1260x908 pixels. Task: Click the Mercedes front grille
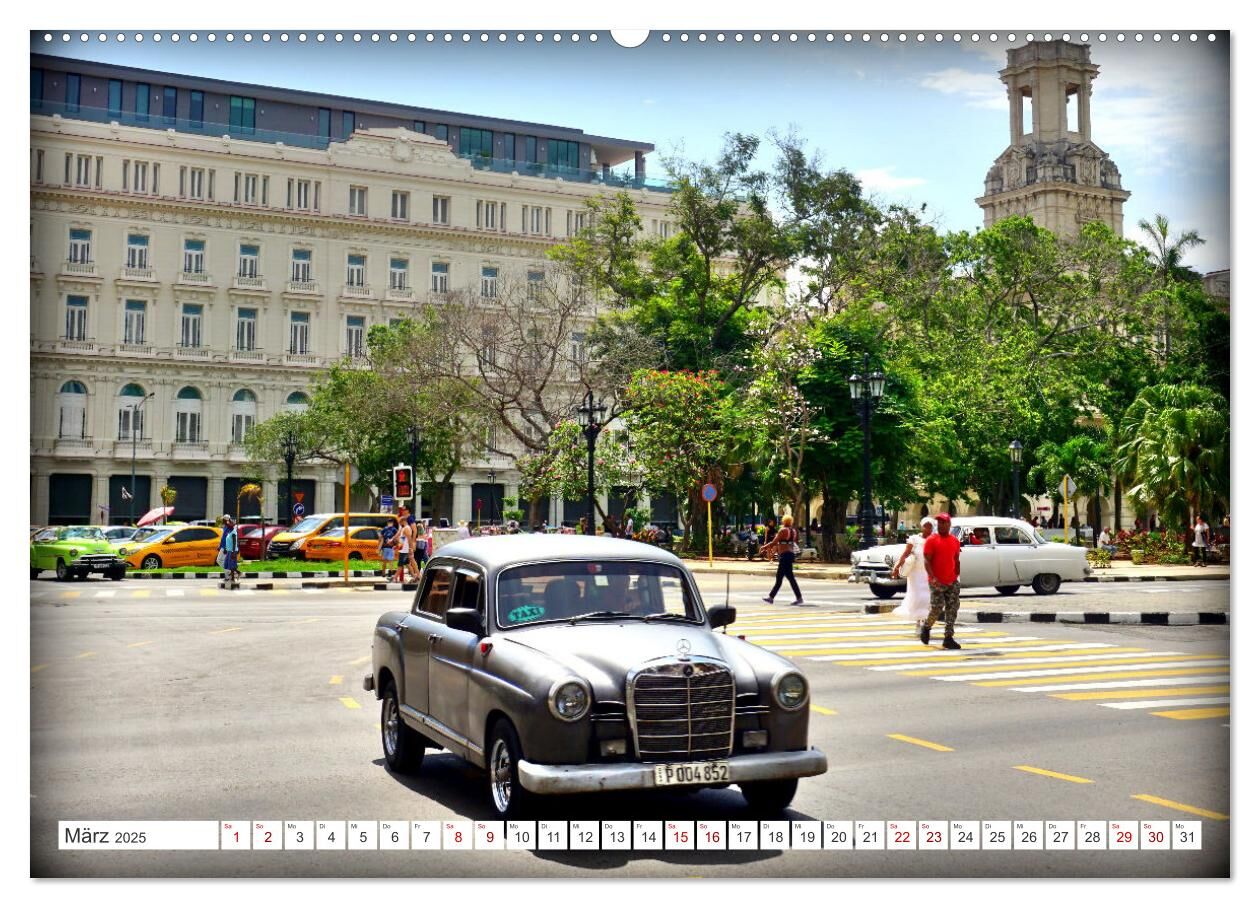tap(683, 711)
